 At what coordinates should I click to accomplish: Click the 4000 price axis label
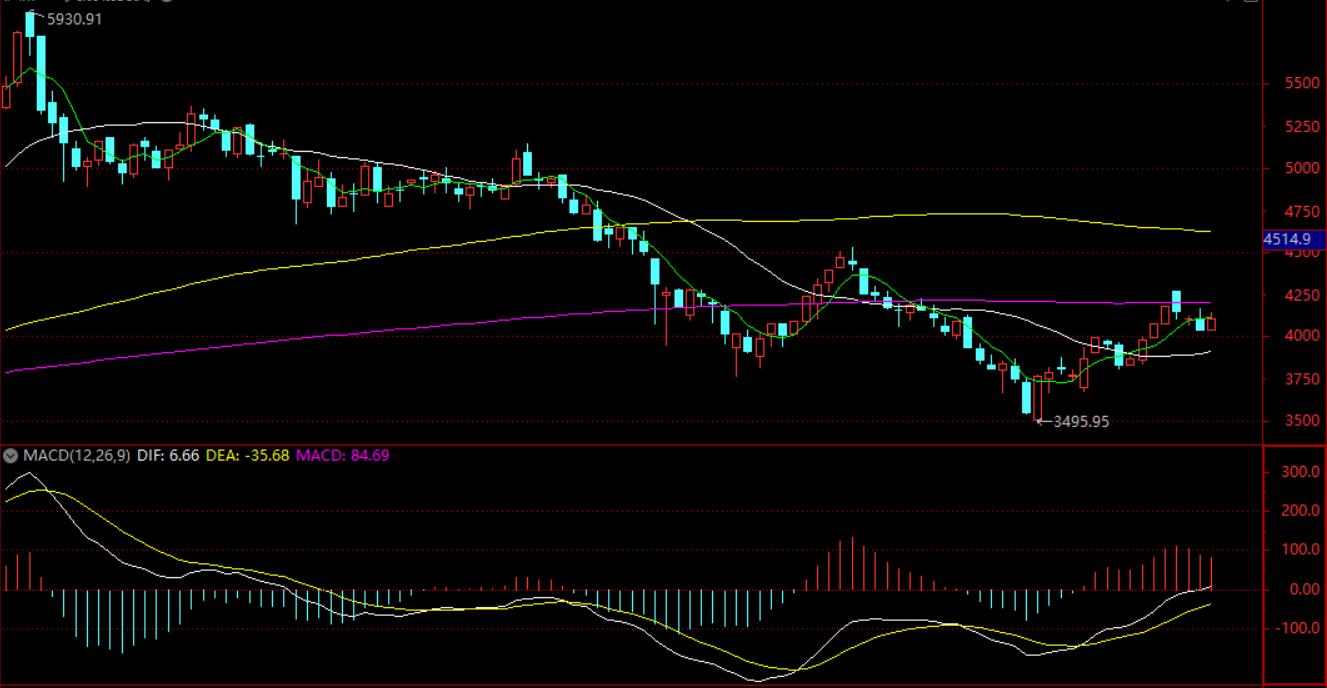(1301, 336)
